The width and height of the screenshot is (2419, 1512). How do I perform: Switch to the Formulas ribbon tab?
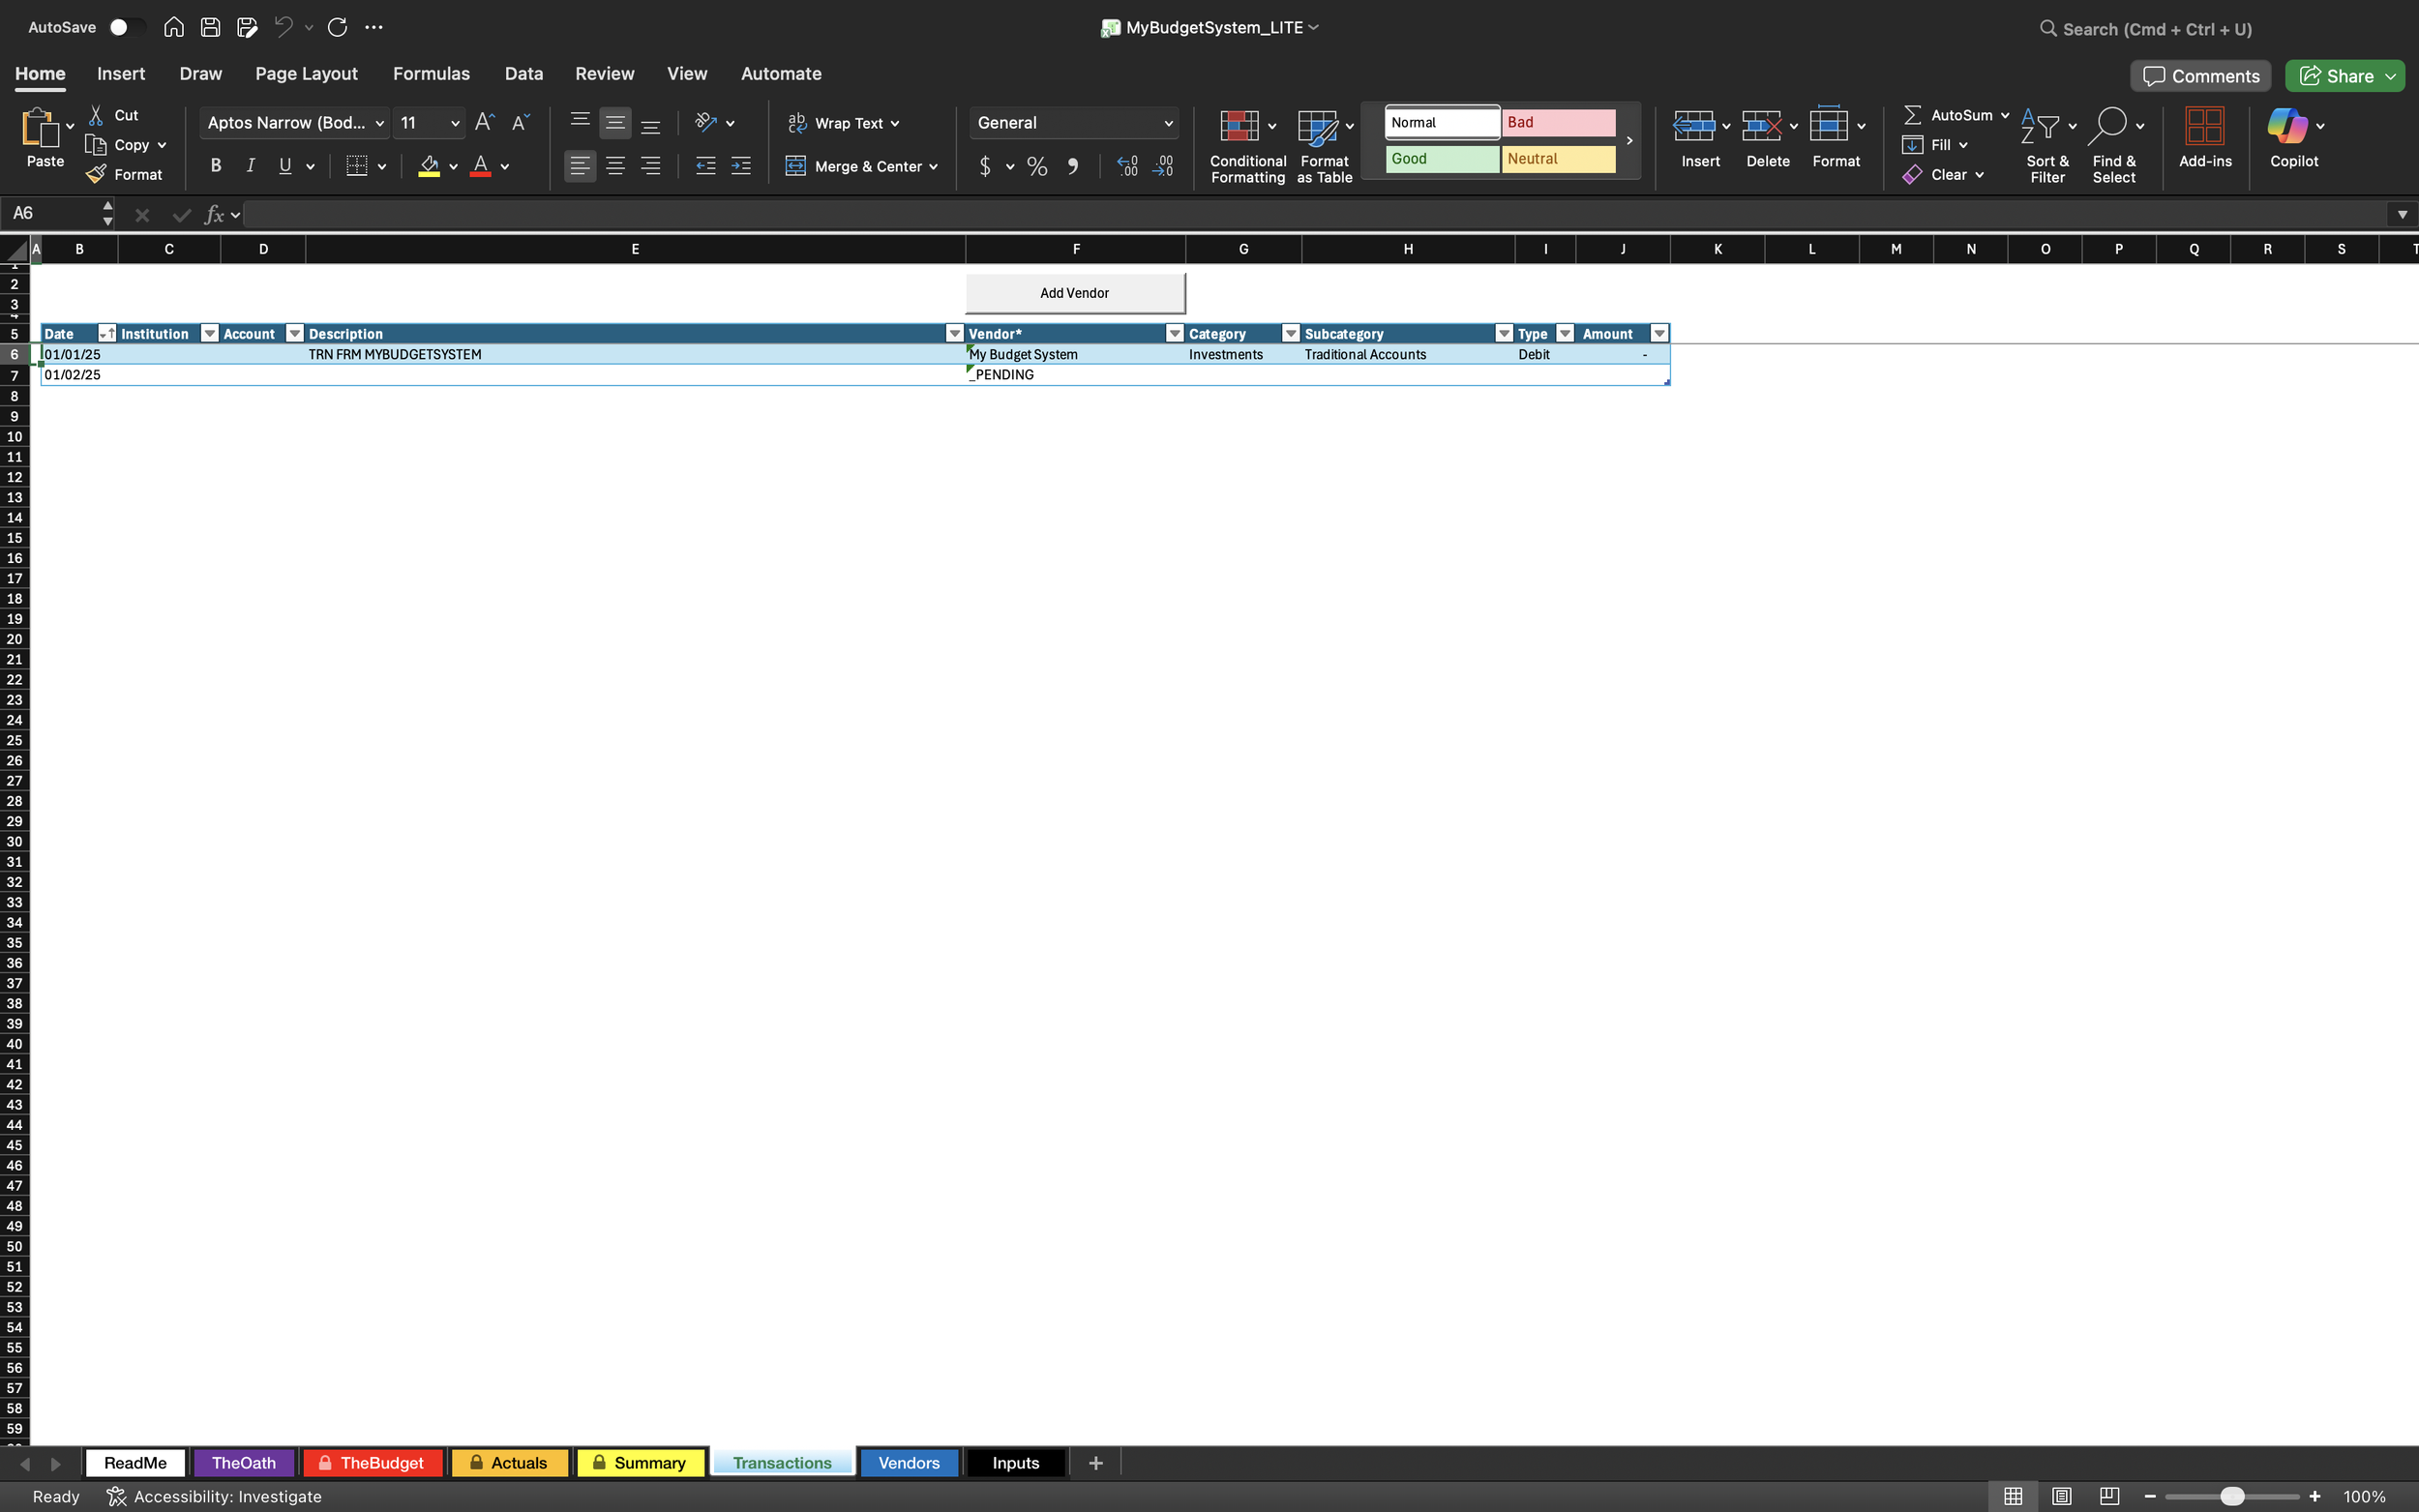pos(430,73)
